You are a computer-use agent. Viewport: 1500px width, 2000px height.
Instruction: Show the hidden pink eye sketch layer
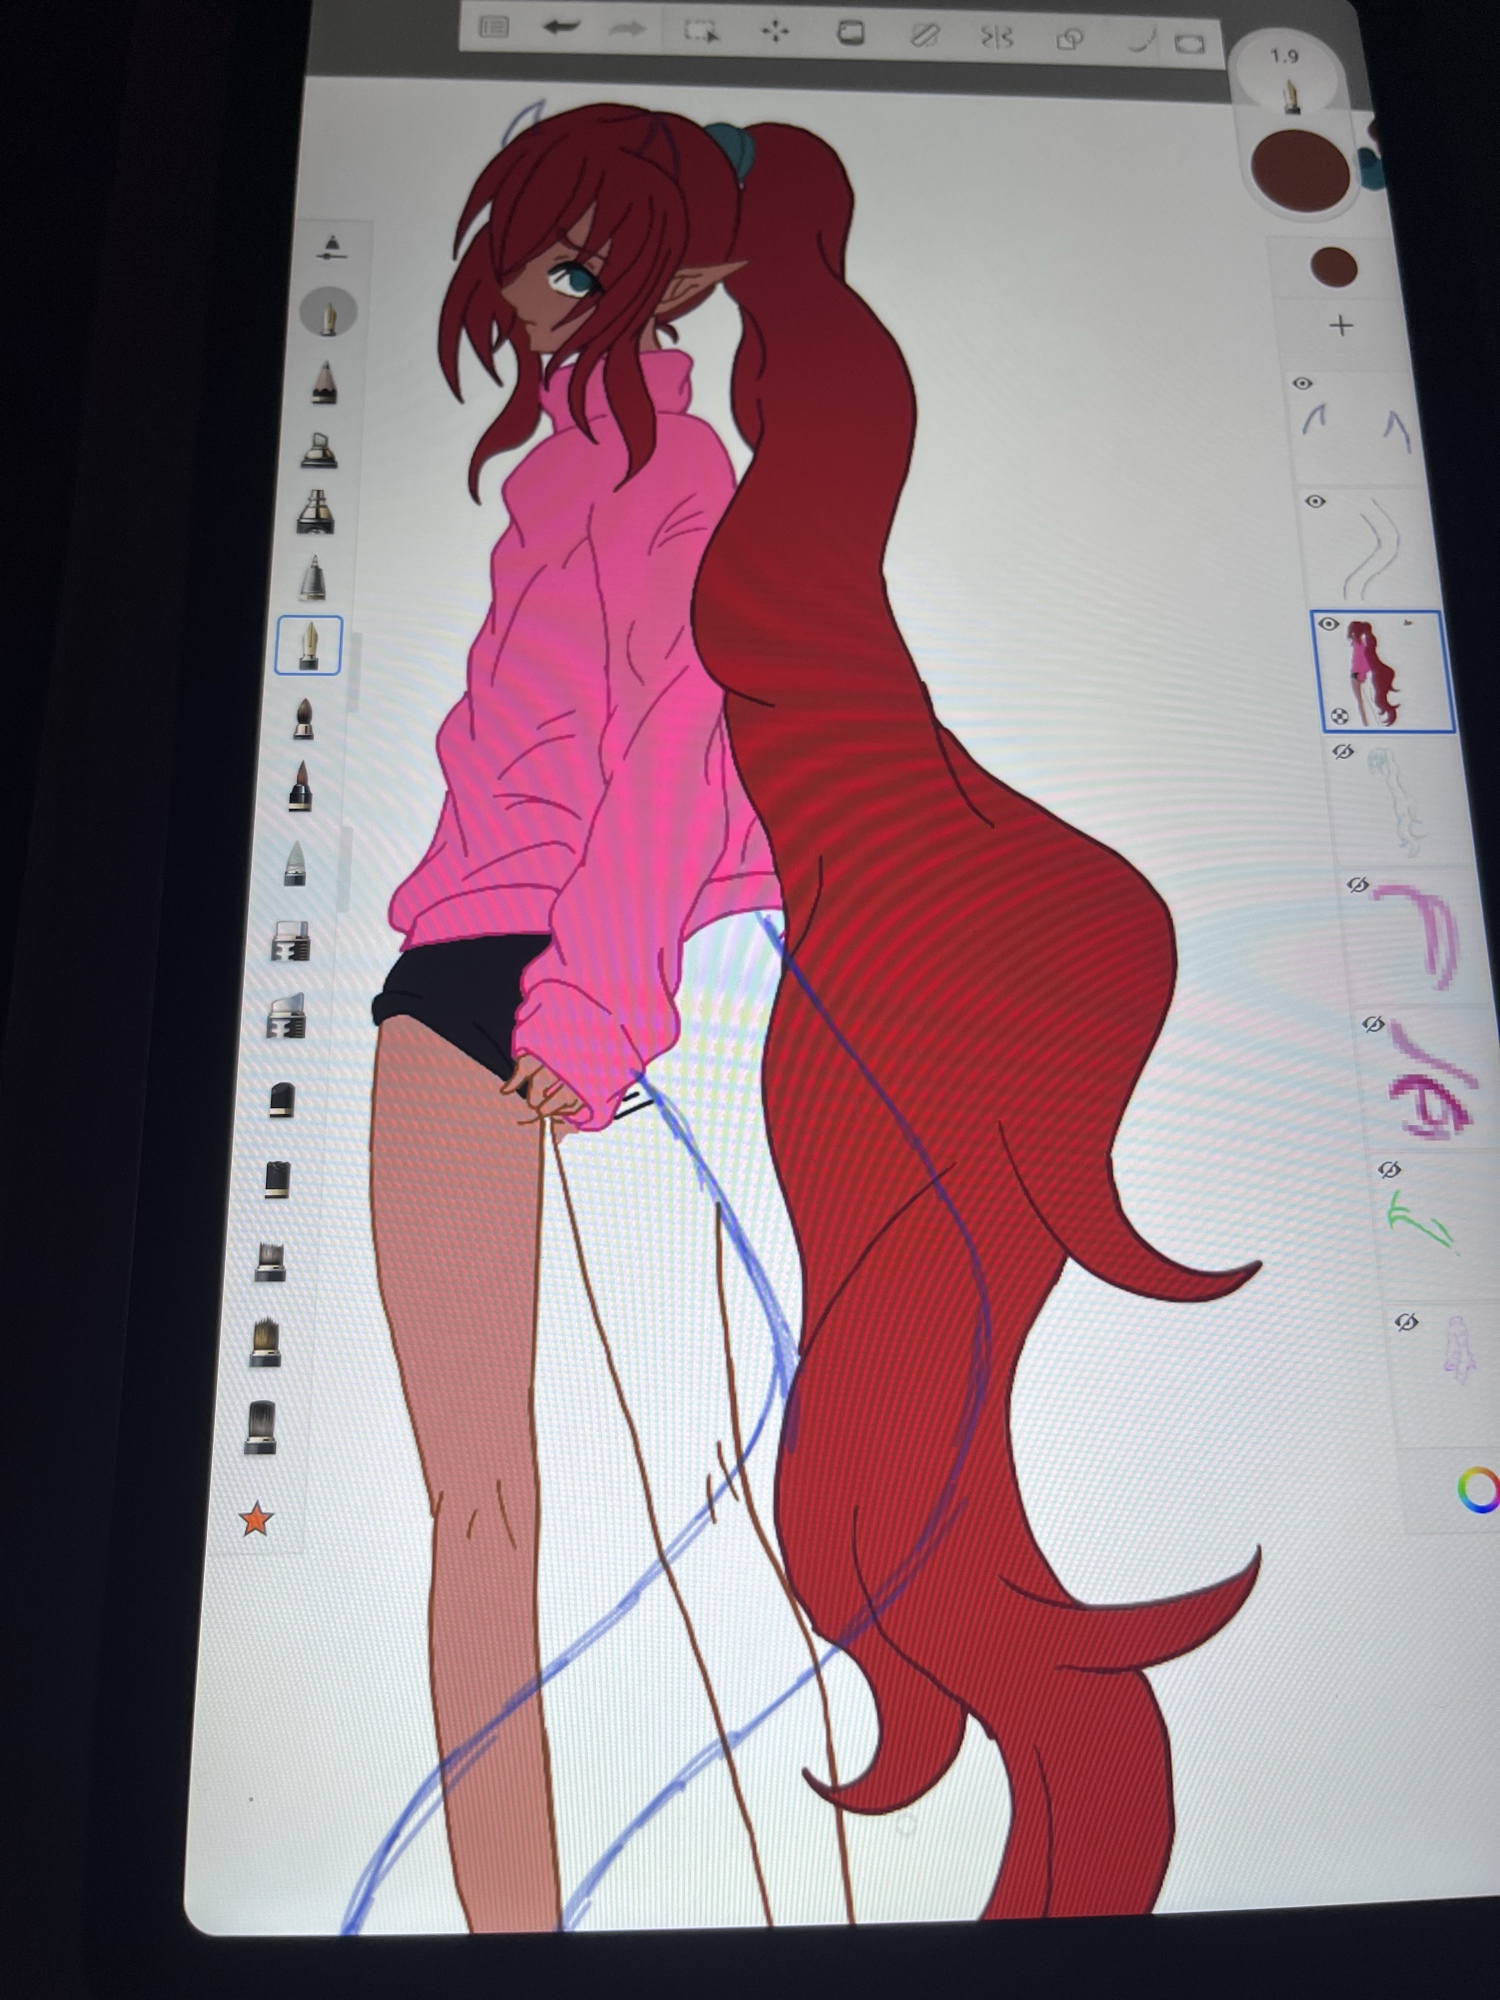coord(1372,1025)
